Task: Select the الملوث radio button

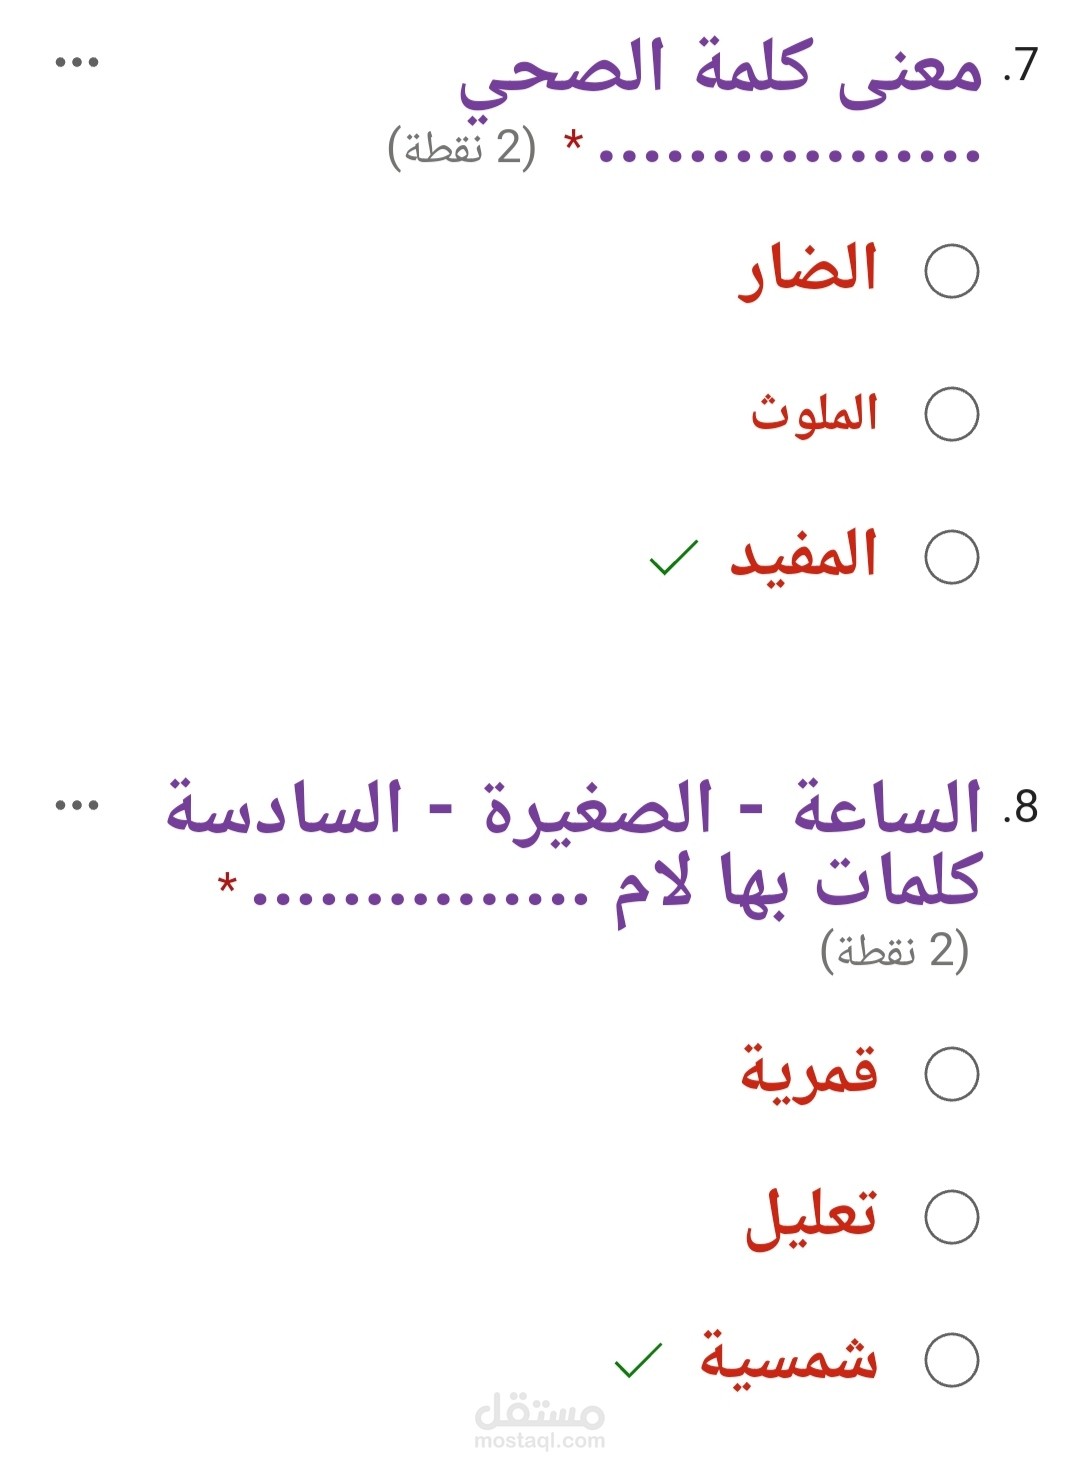Action: pos(951,414)
